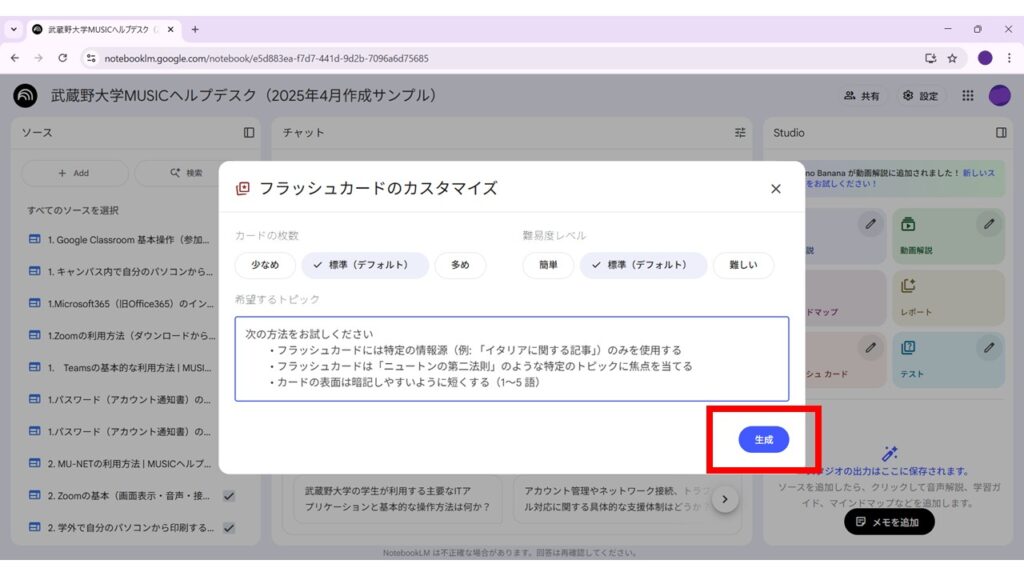
Task: Click the 希望するトピック text field
Action: tap(511, 359)
